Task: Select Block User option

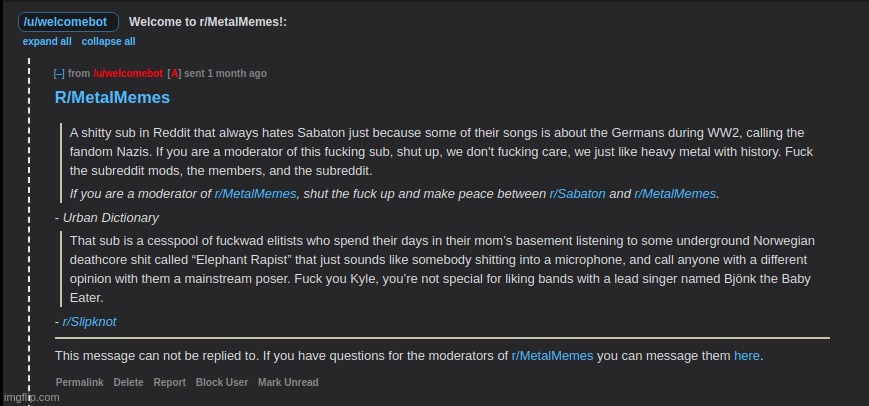Action: click(222, 383)
